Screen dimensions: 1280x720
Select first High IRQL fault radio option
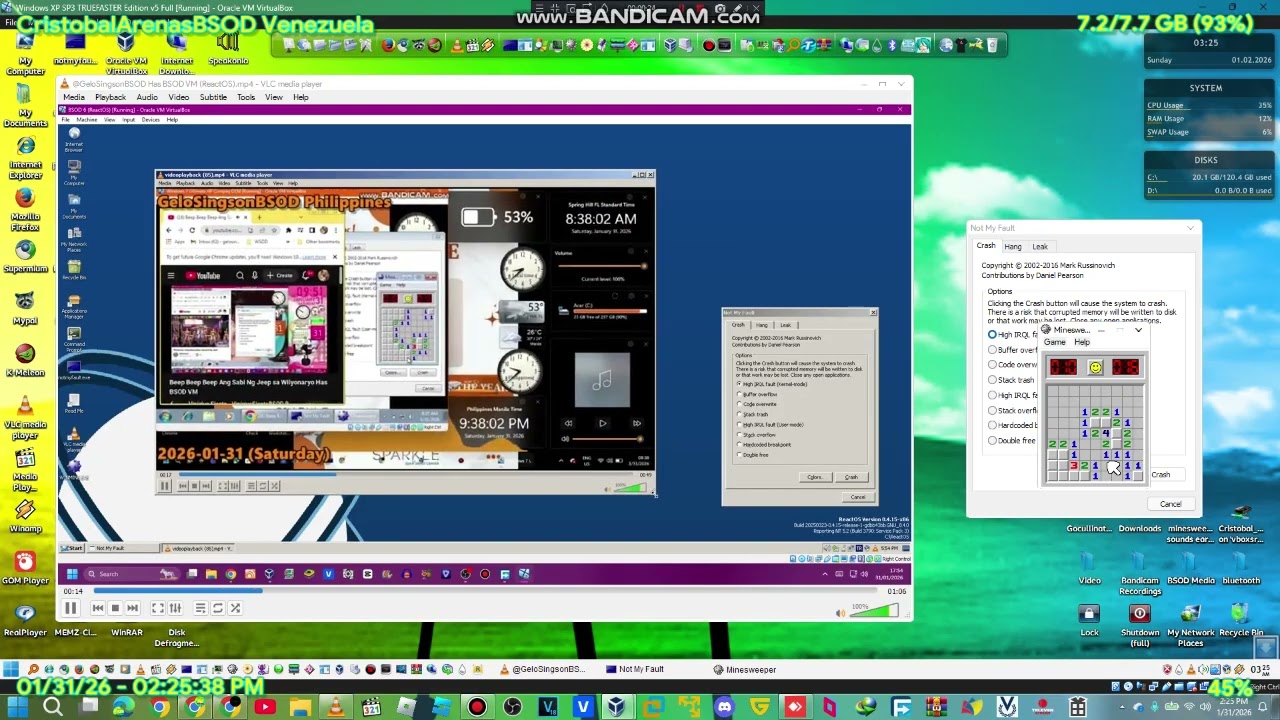pyautogui.click(x=992, y=334)
